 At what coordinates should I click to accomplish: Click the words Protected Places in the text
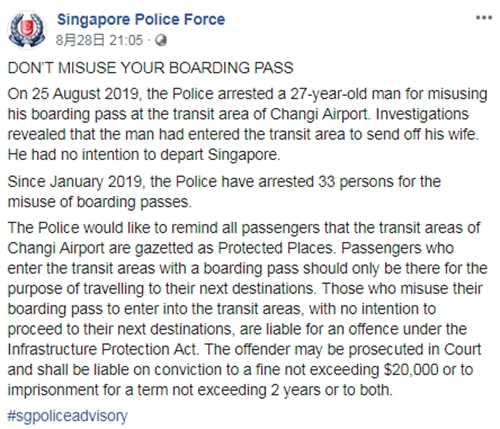pyautogui.click(x=275, y=248)
